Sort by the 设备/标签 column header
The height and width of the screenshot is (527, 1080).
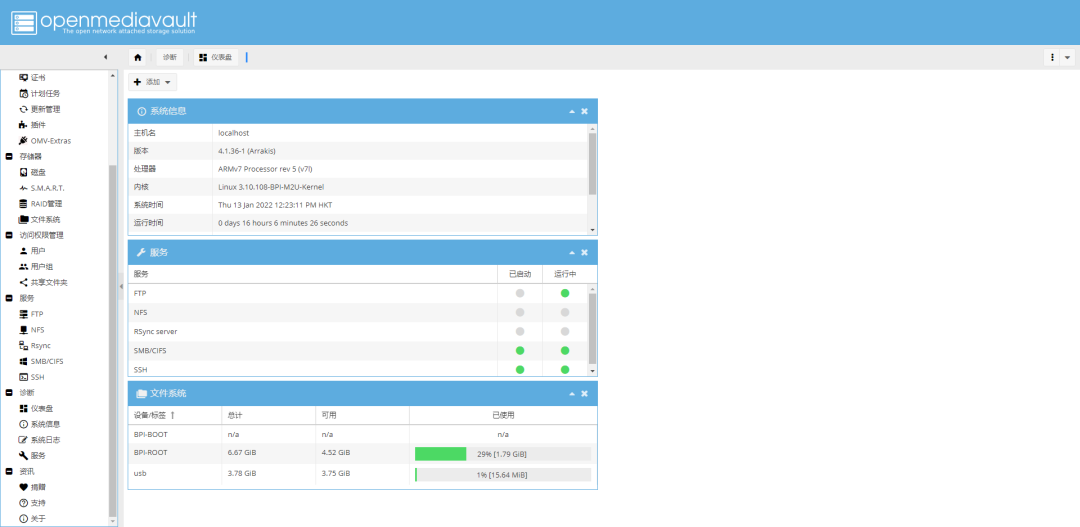coord(175,415)
